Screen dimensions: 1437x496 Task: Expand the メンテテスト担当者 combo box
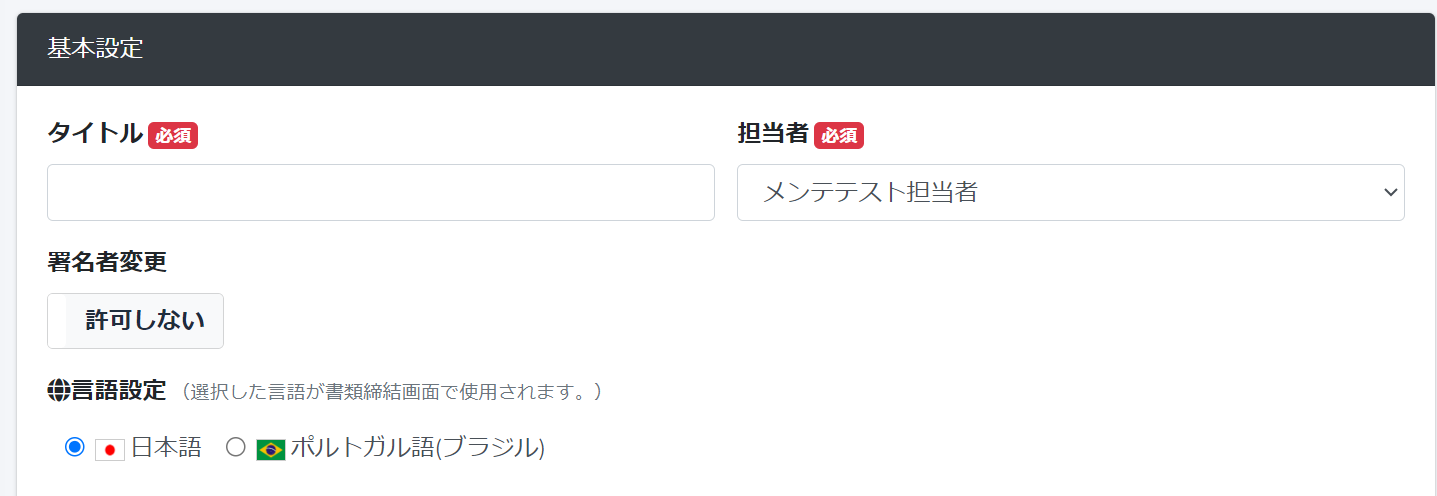point(1071,193)
